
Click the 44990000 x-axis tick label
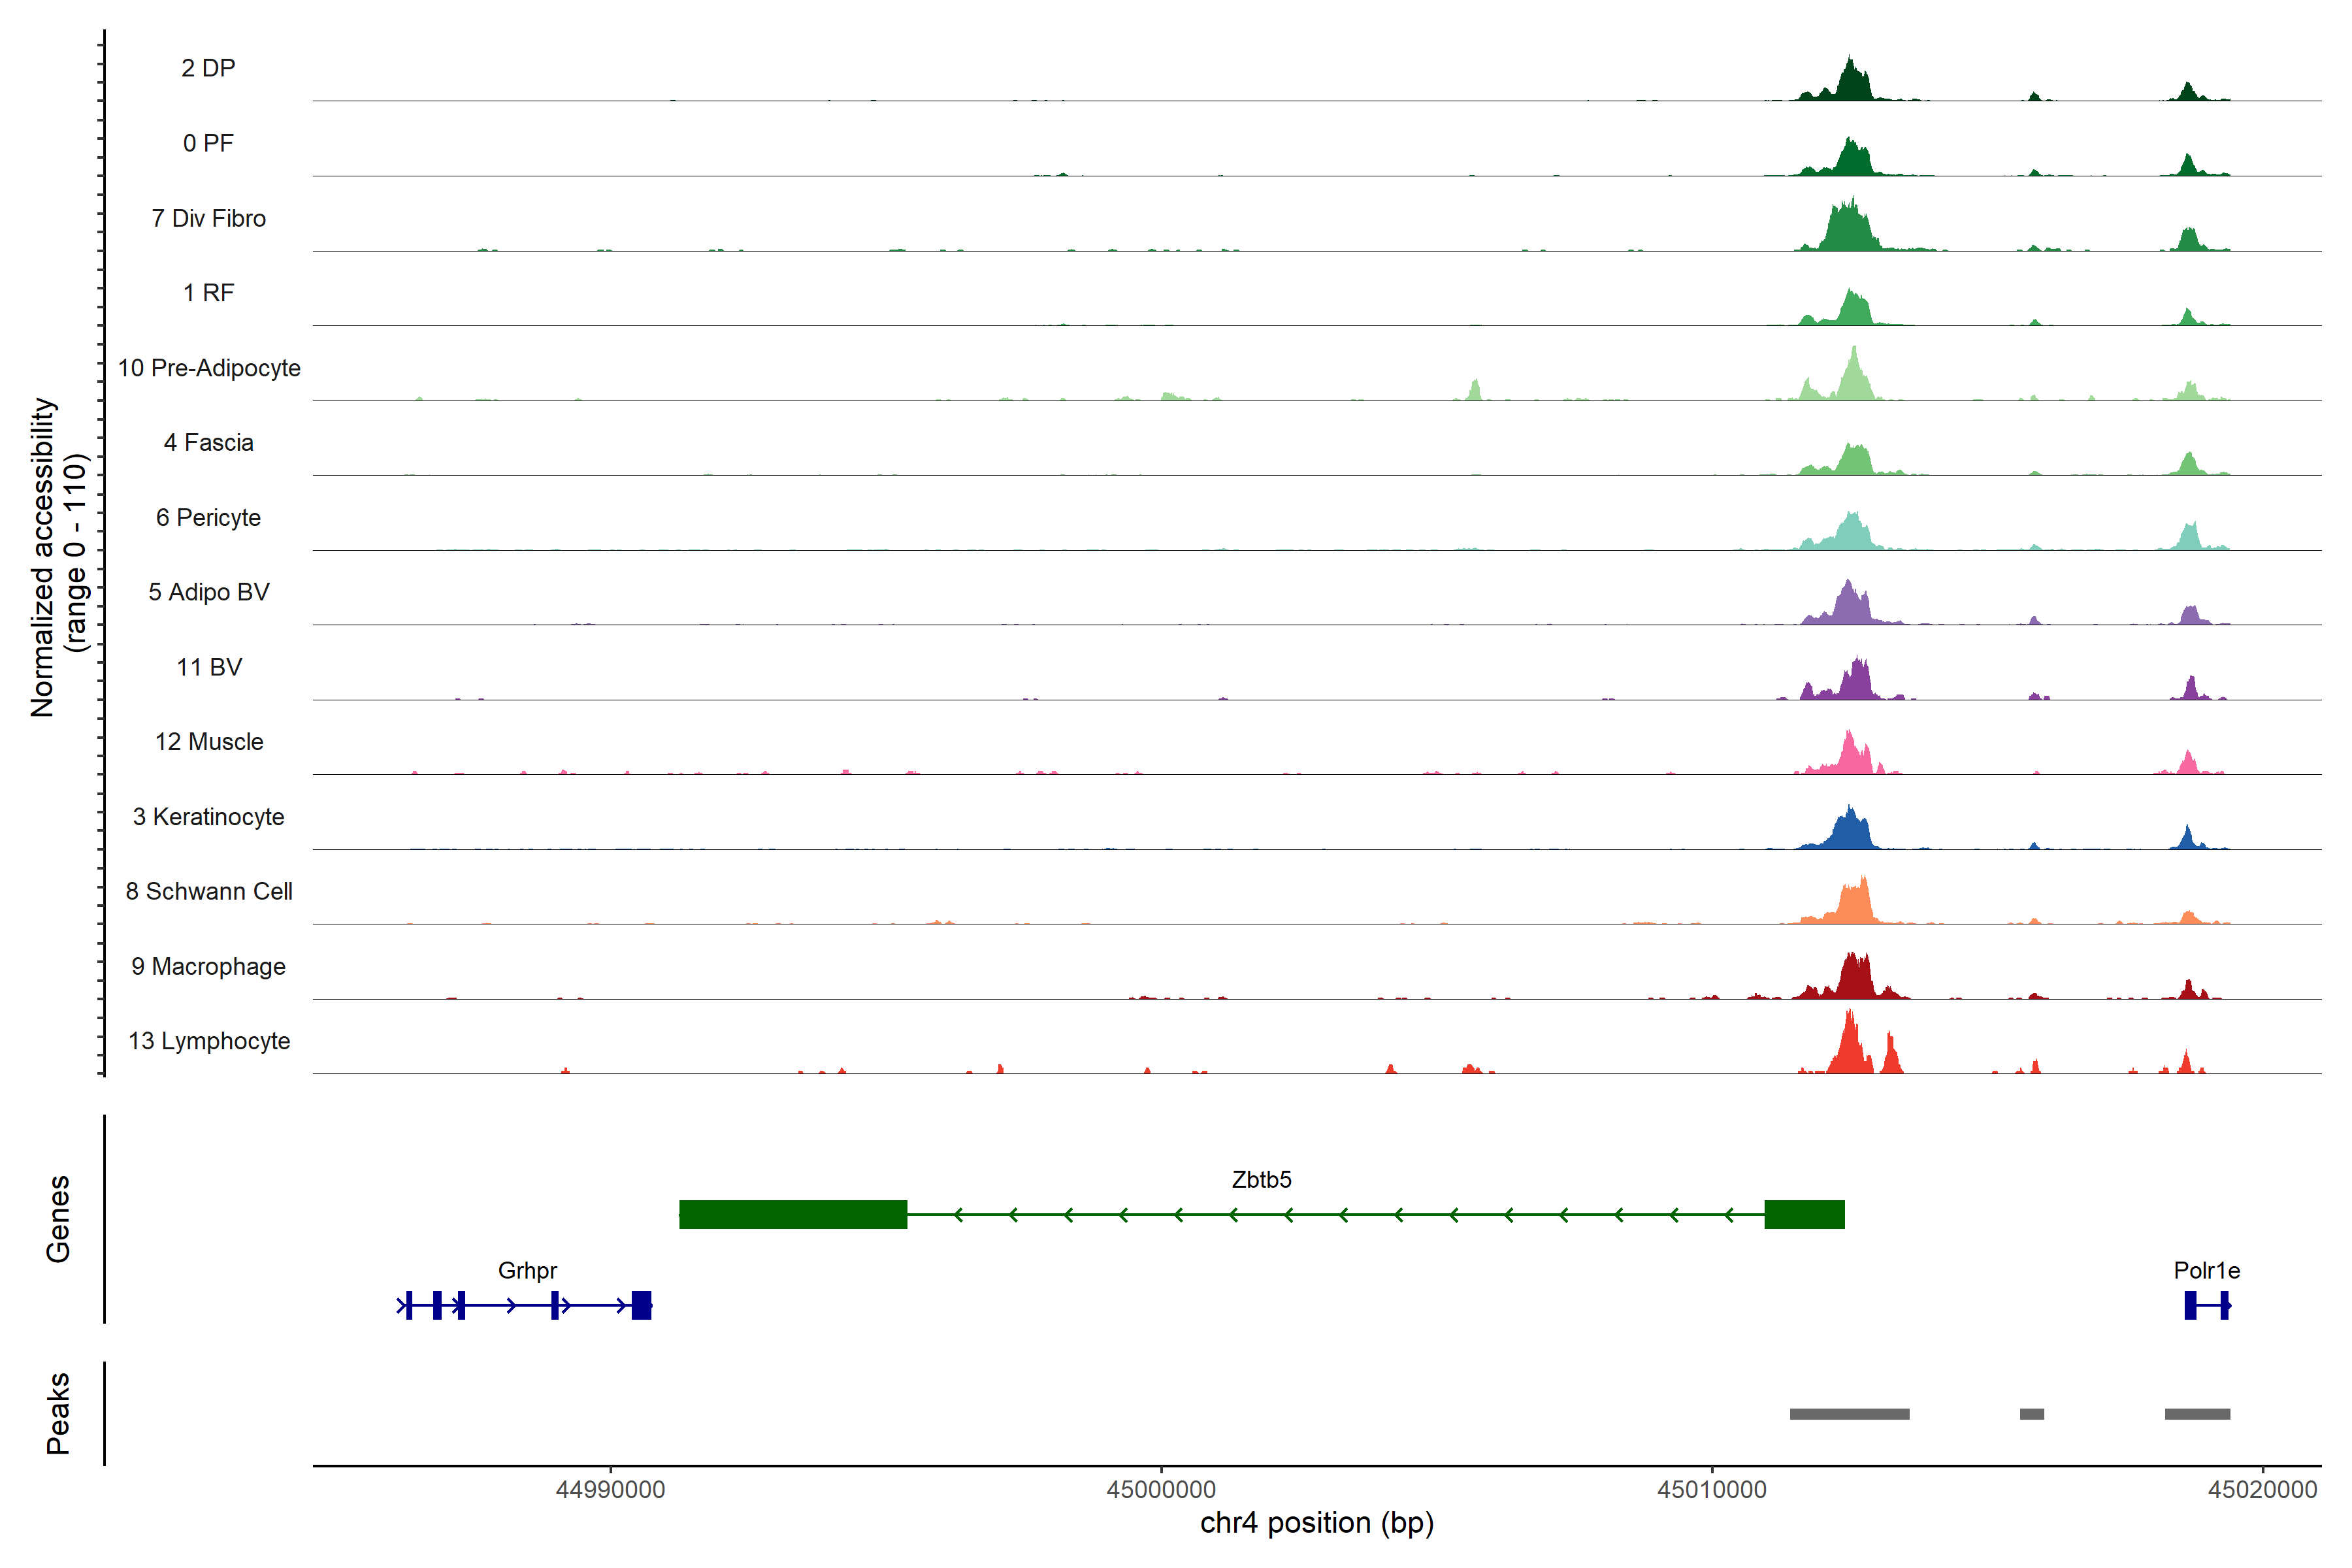pyautogui.click(x=610, y=1489)
